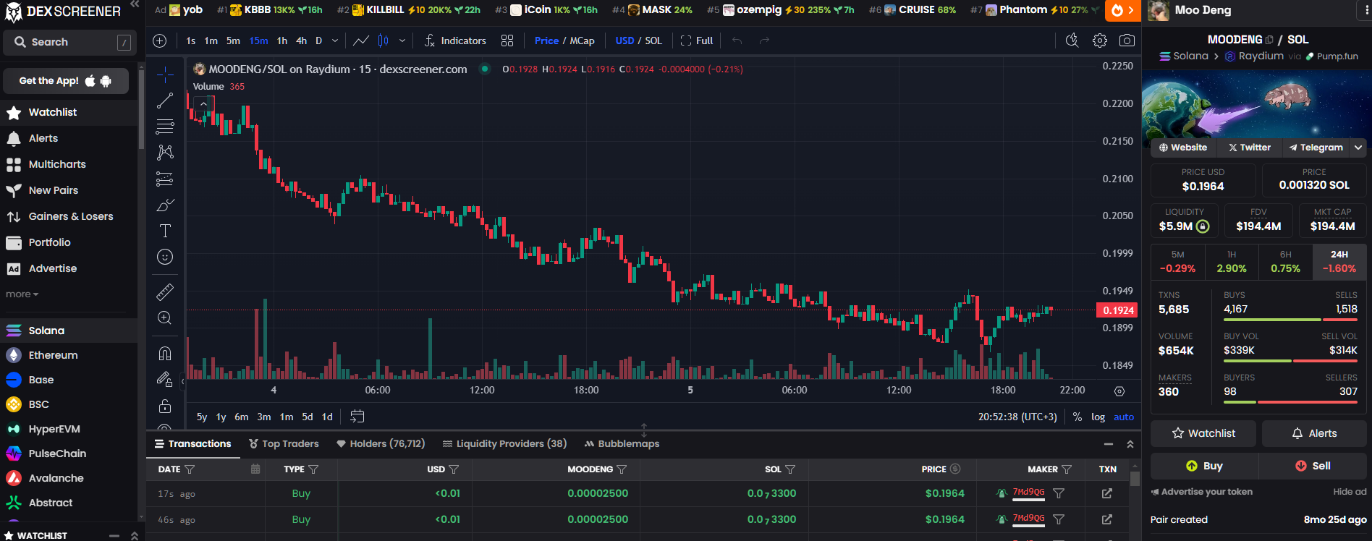
Task: Open chart settings gear
Action: [x=1099, y=41]
